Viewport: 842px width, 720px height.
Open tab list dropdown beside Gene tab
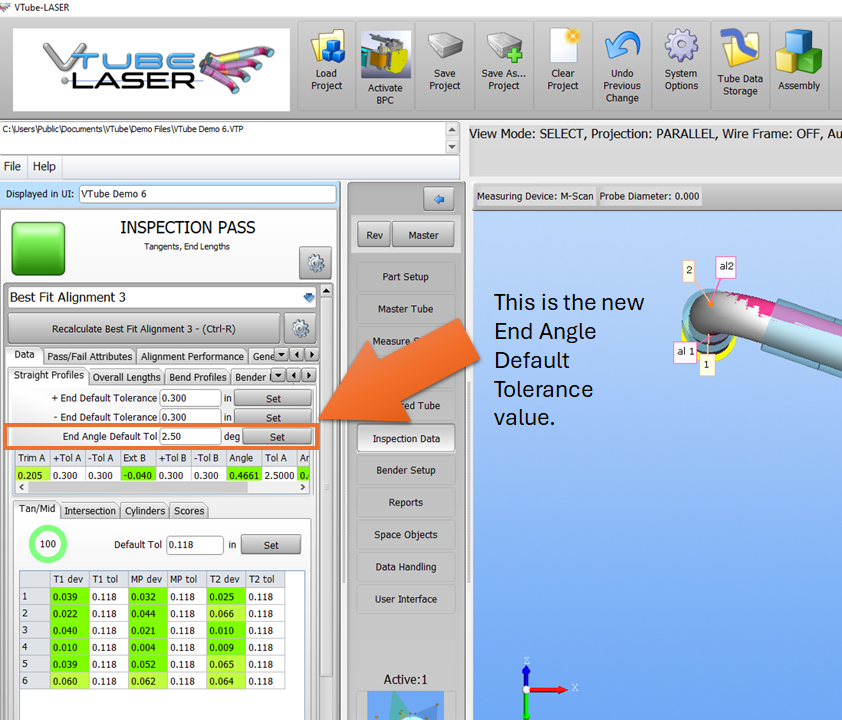click(281, 355)
